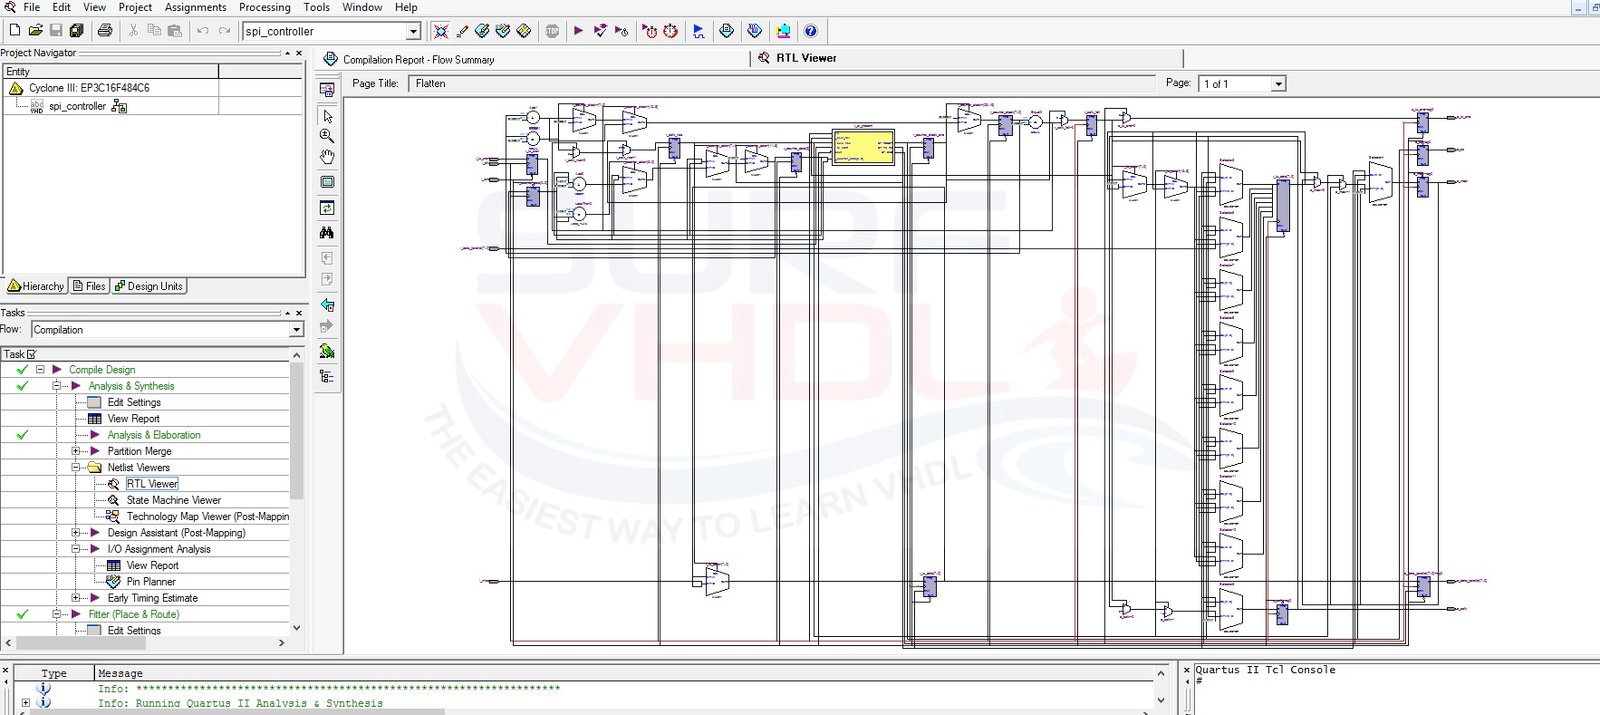
Task: Close the Project Navigator panel
Action: 298,53
